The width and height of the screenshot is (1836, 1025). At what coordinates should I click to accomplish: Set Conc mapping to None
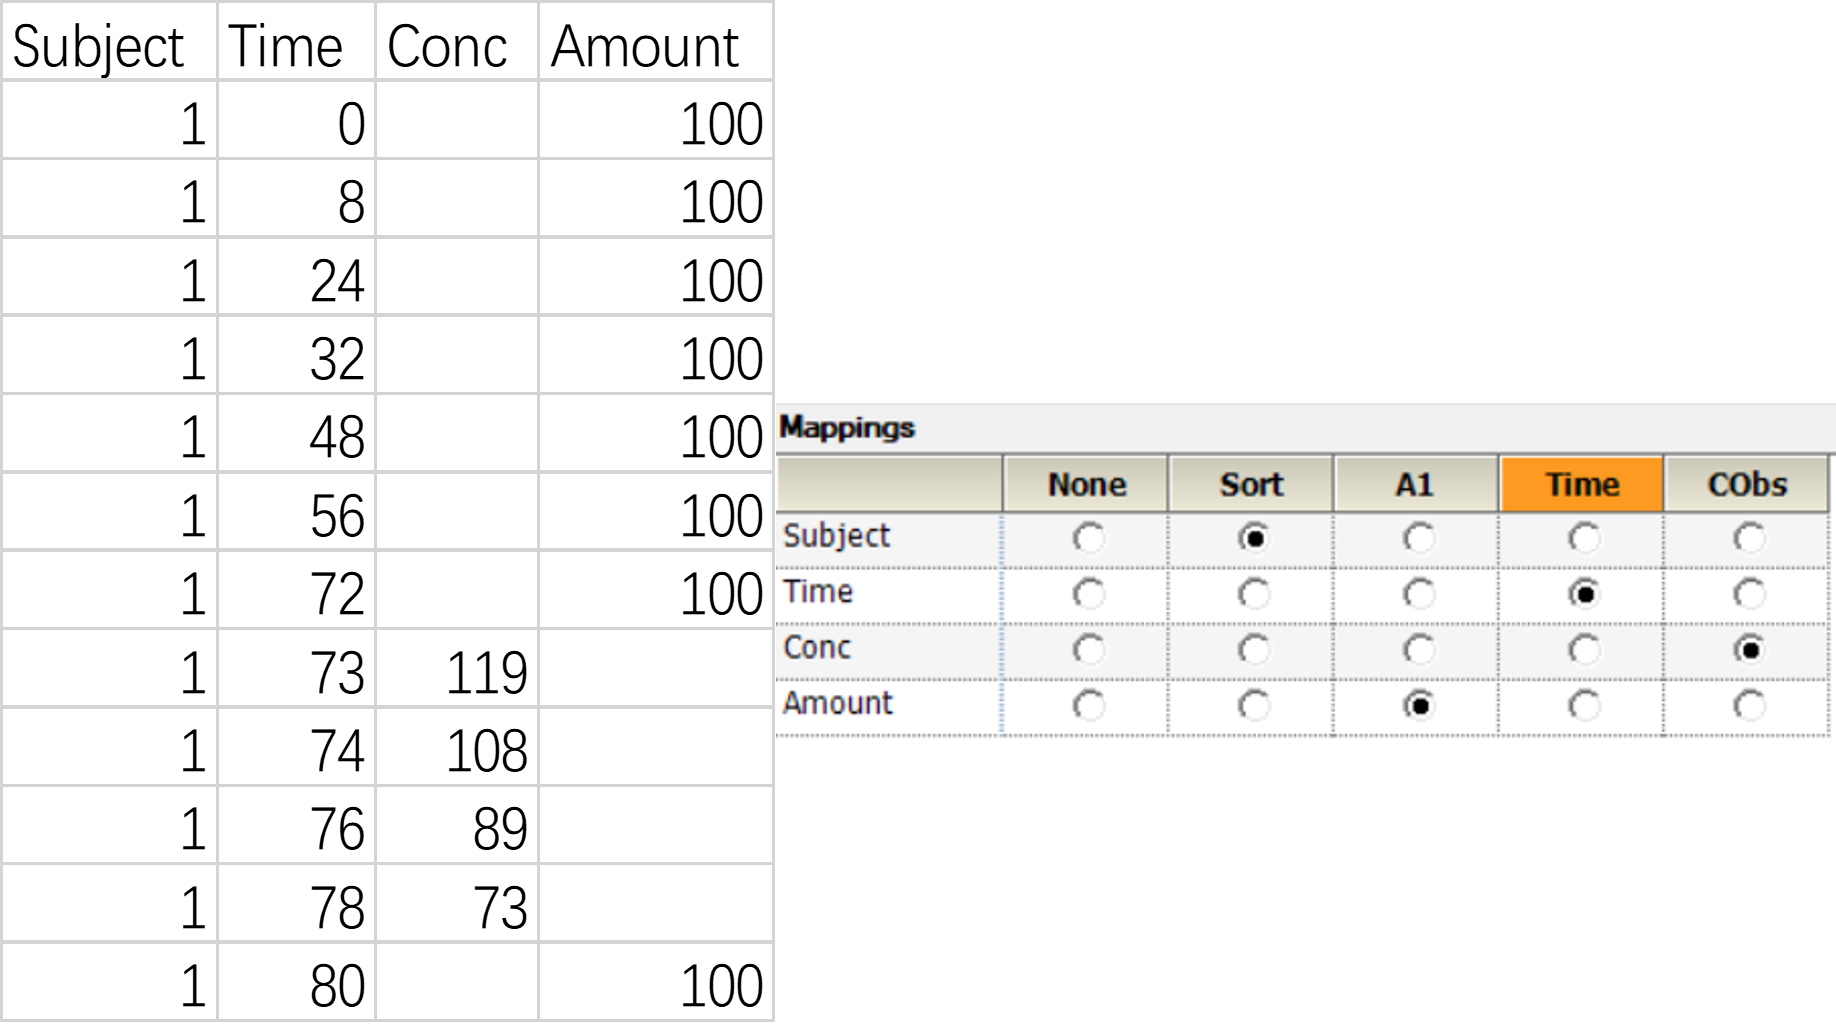point(1088,650)
